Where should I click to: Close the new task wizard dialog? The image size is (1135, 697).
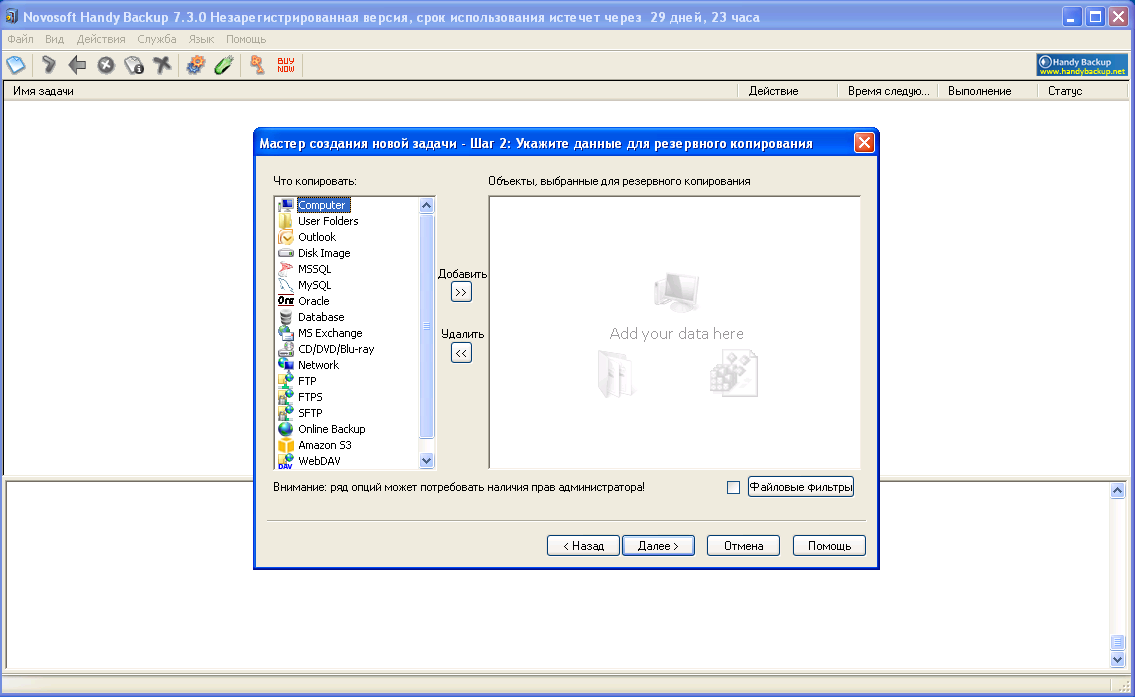coord(864,143)
